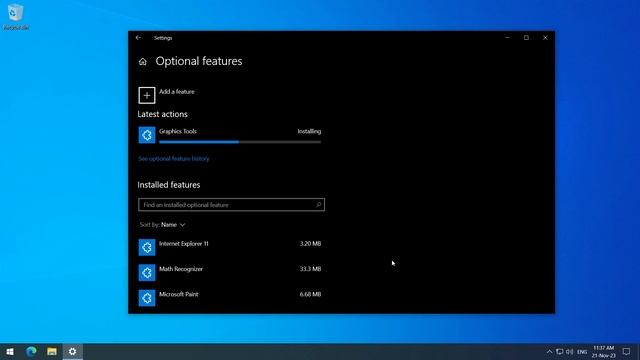Go back with the Settings back arrow
640x360 pixels.
tap(138, 38)
